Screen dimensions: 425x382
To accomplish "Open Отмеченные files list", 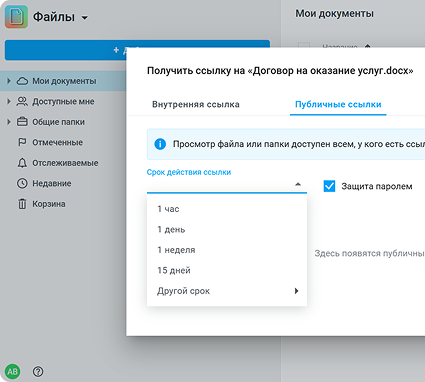I will (x=57, y=142).
